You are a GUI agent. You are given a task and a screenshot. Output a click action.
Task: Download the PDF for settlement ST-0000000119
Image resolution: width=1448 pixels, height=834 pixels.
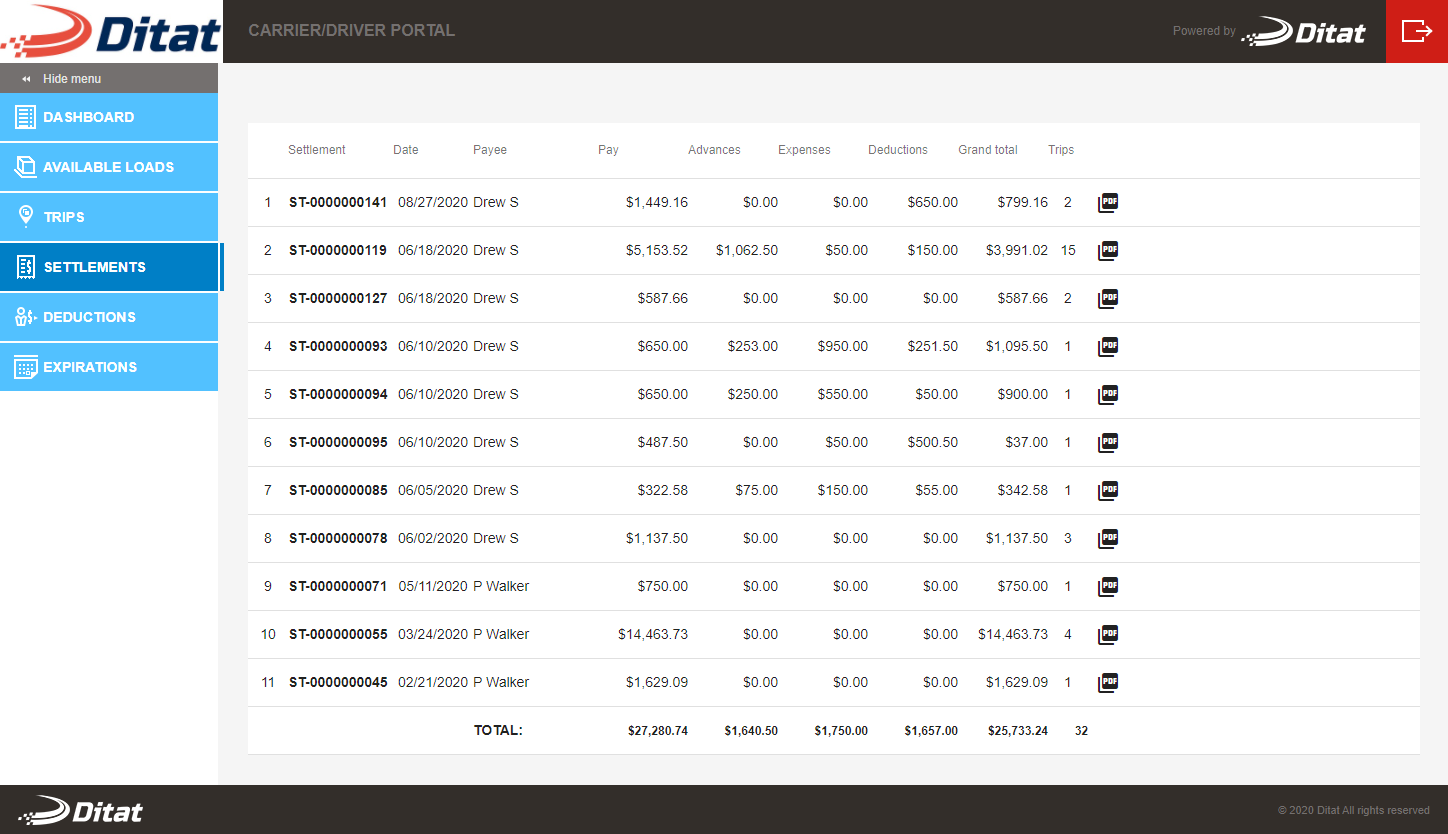(x=1107, y=250)
